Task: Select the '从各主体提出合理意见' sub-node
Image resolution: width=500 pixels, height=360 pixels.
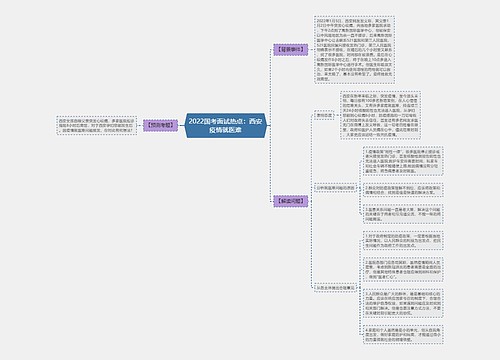Action: click(335, 287)
